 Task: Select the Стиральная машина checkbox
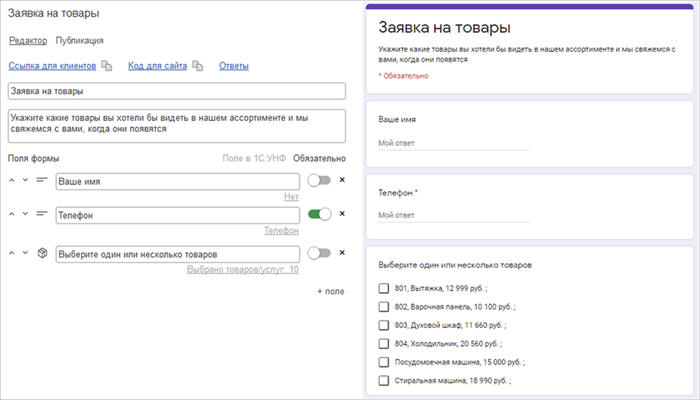(x=384, y=381)
